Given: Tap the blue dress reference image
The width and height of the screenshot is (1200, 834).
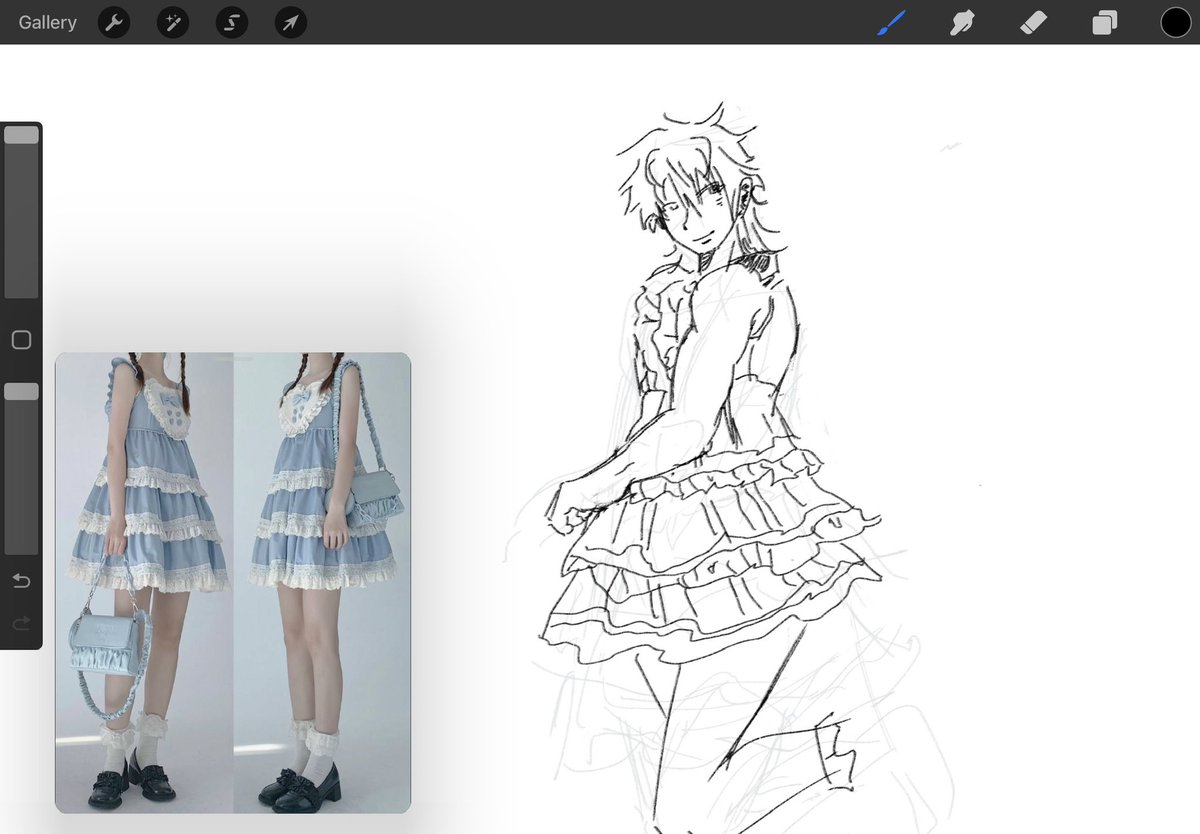Looking at the screenshot, I should (233, 582).
